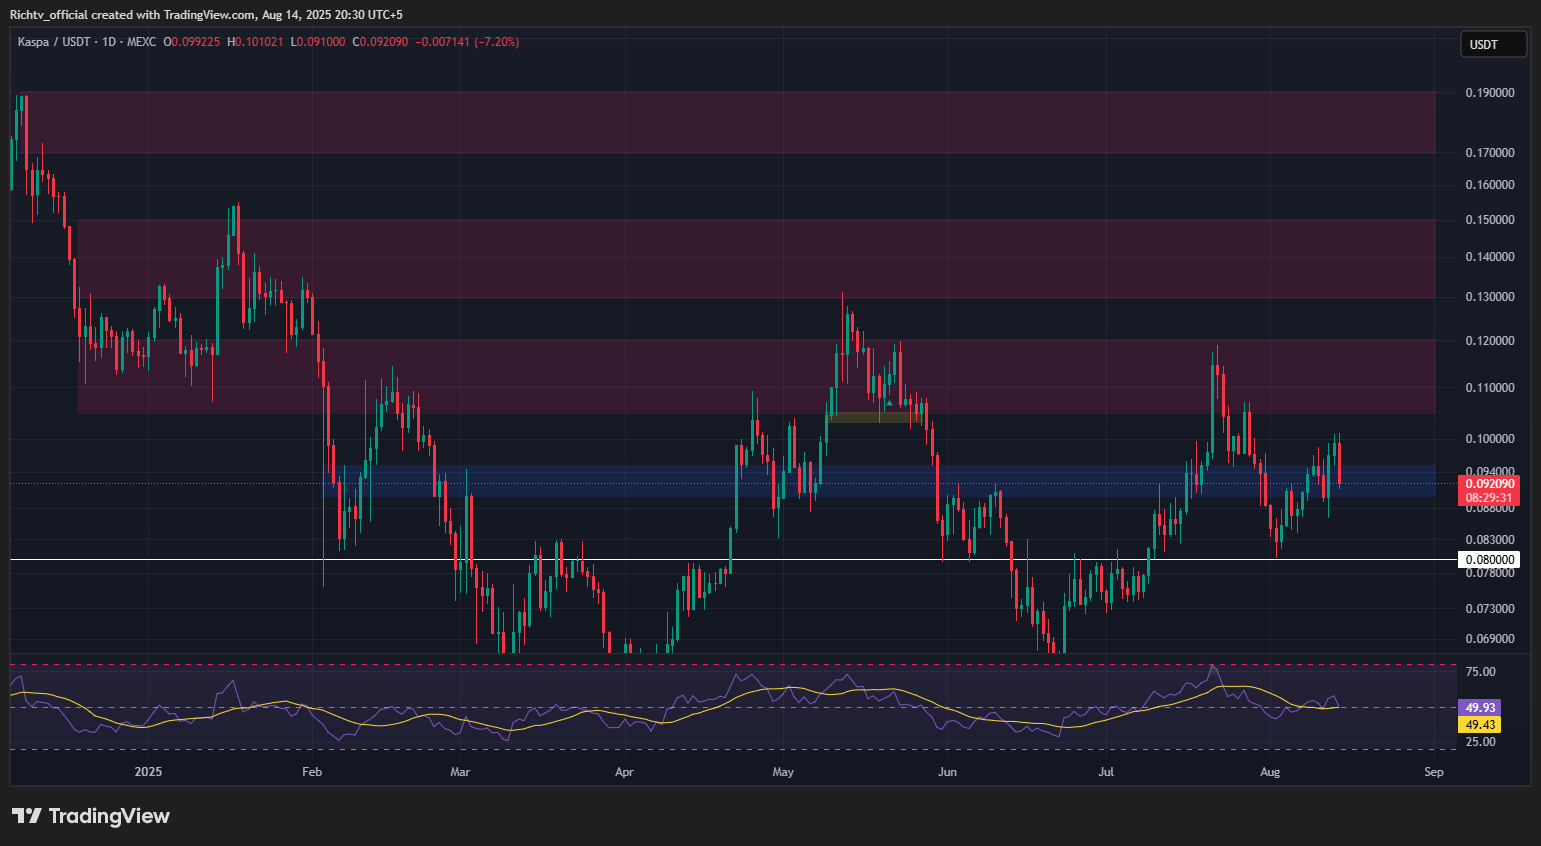Click the purple RSI value label 49.93
The height and width of the screenshot is (846, 1541).
[x=1480, y=708]
